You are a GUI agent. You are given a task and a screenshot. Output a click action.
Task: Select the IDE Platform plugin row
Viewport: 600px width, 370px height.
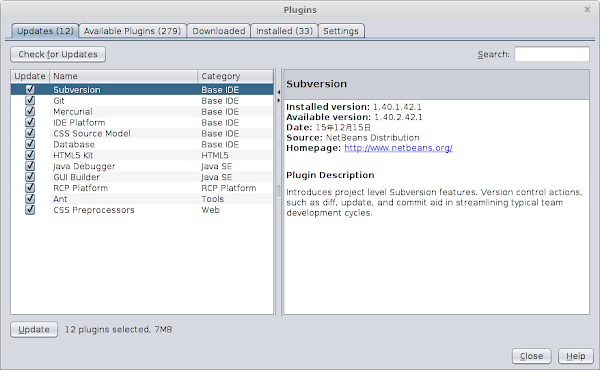pyautogui.click(x=142, y=122)
